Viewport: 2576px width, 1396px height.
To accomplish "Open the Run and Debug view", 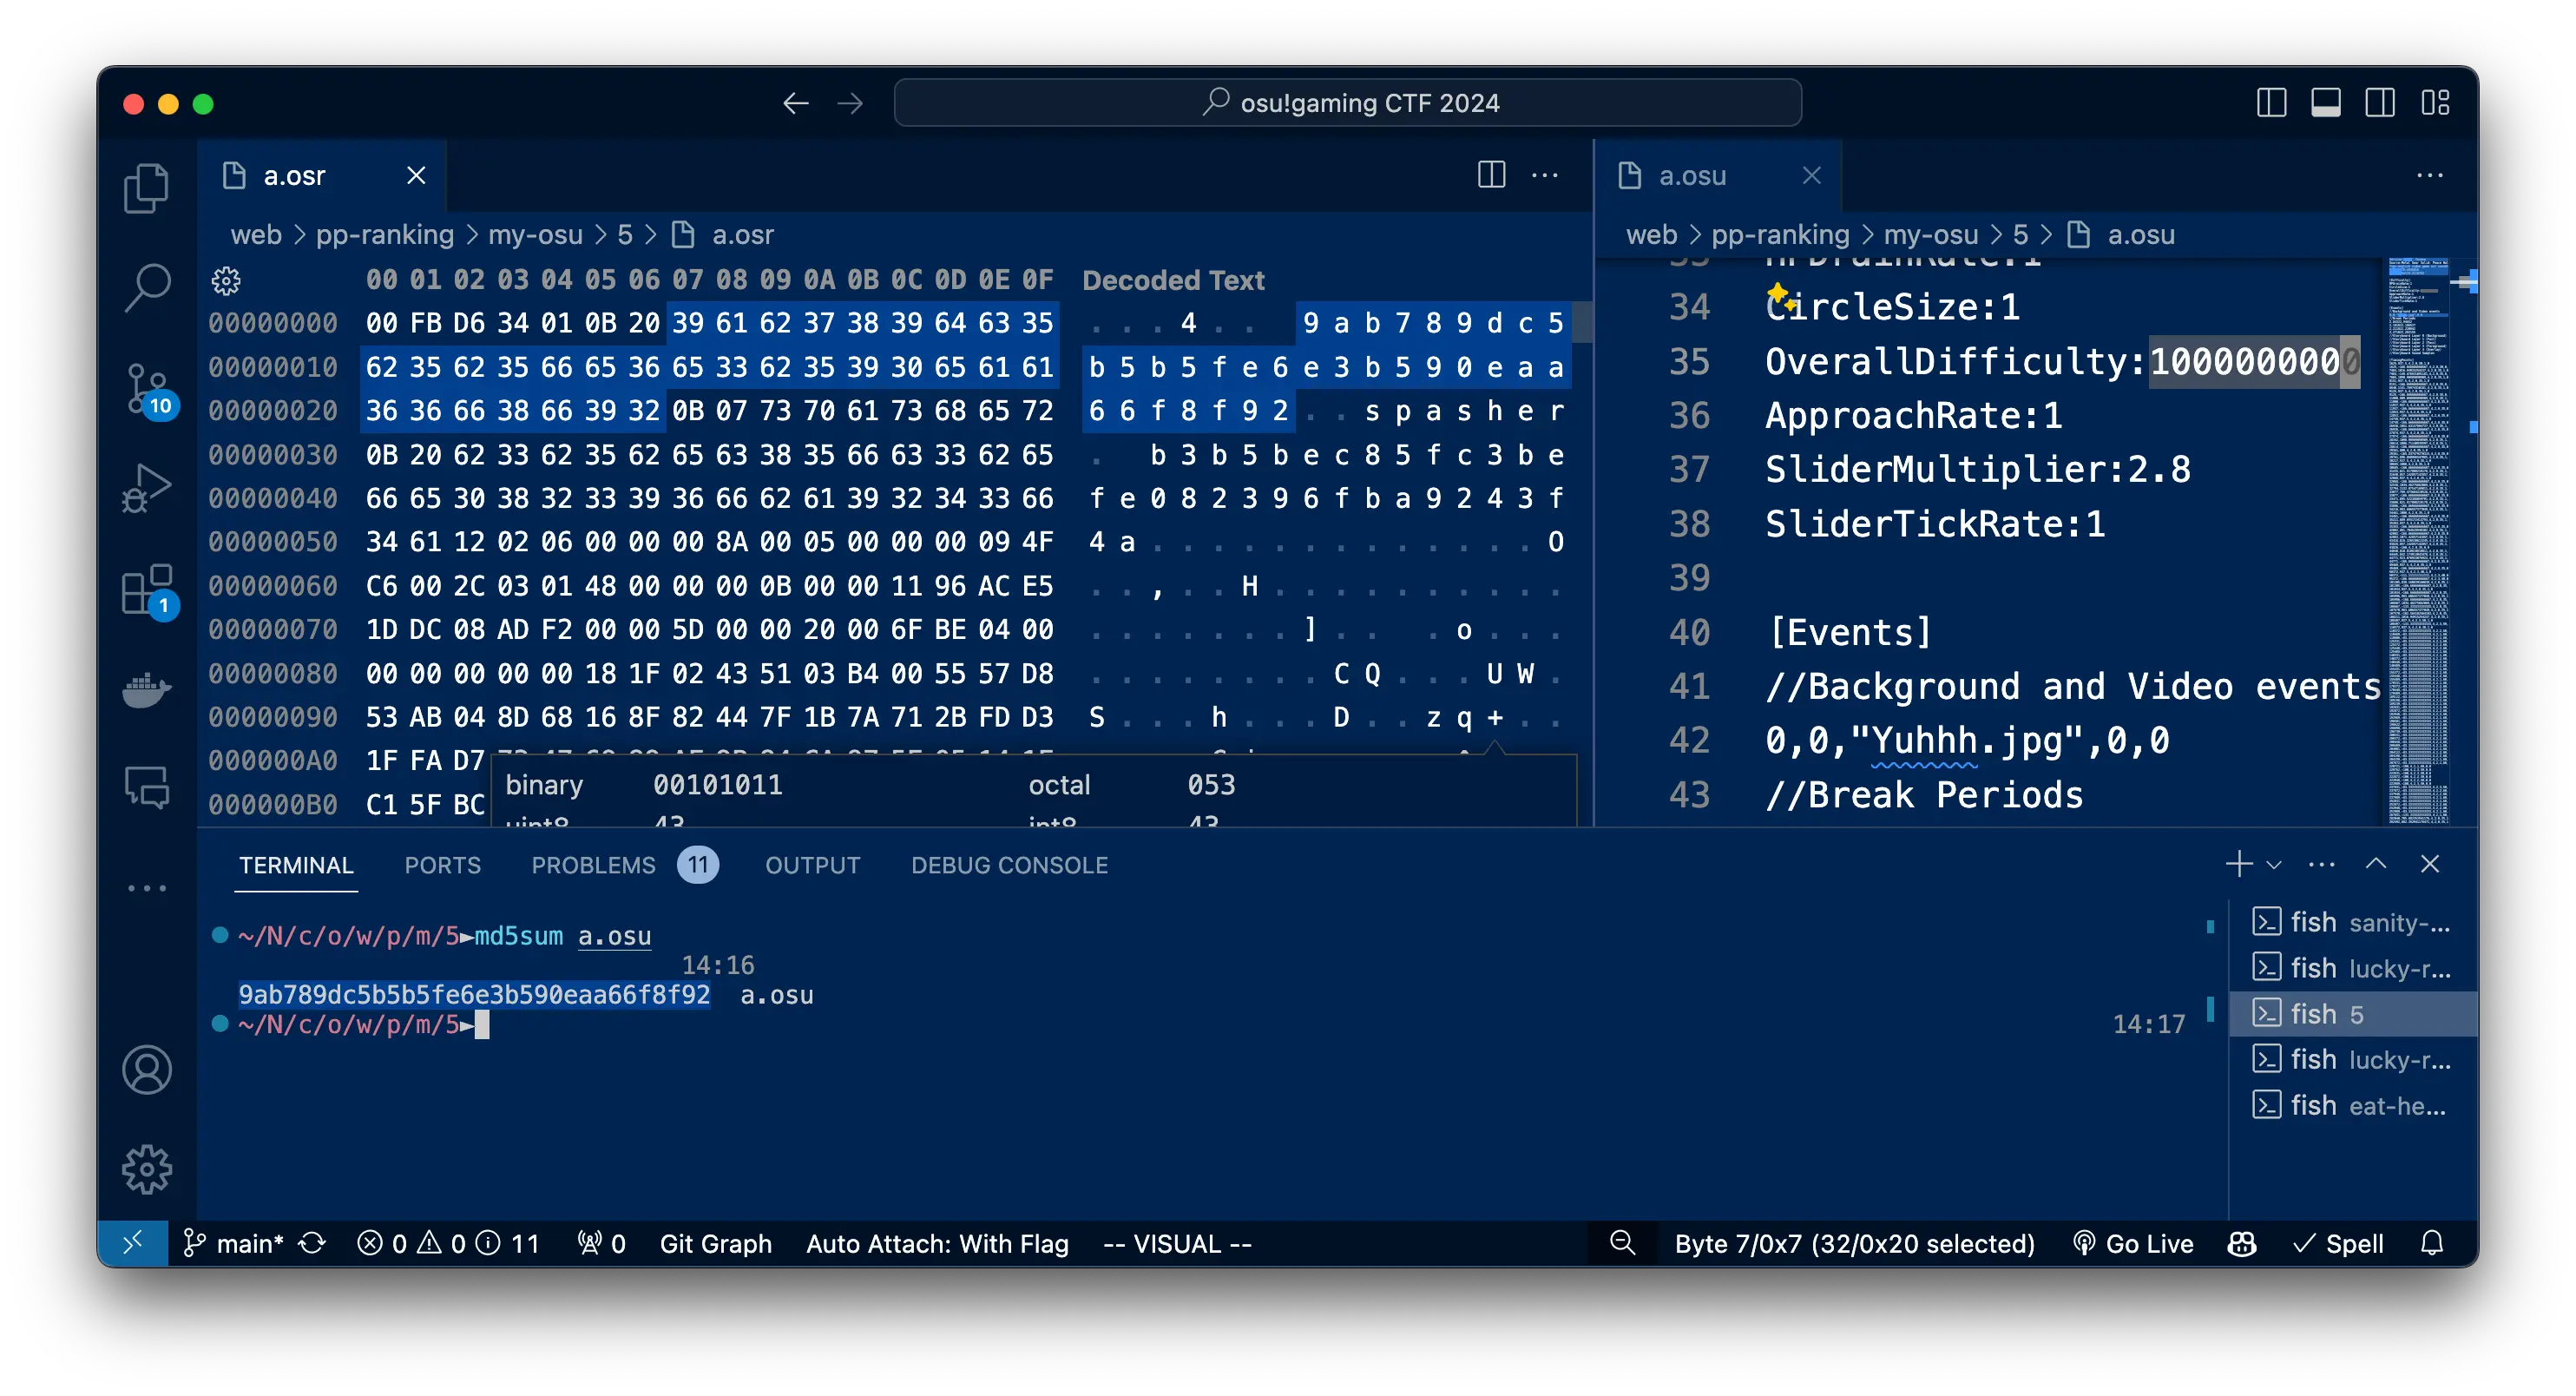I will click(146, 488).
